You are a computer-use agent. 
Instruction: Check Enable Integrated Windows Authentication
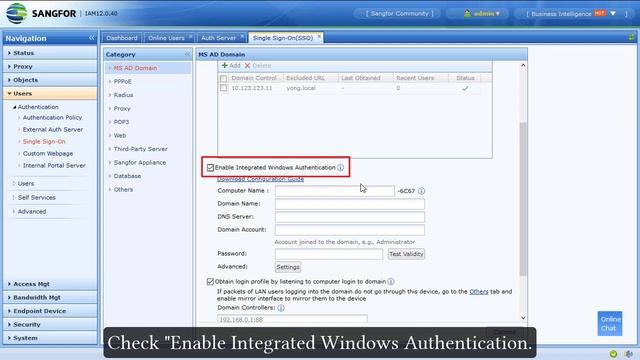coord(210,167)
